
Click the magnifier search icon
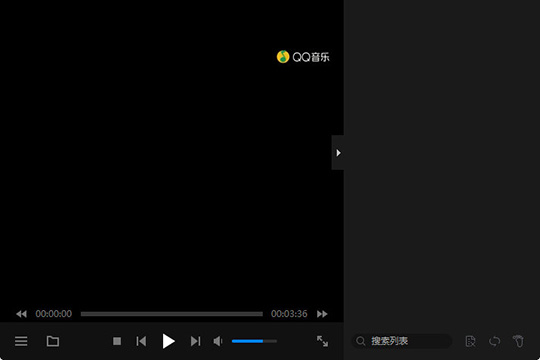click(x=361, y=341)
